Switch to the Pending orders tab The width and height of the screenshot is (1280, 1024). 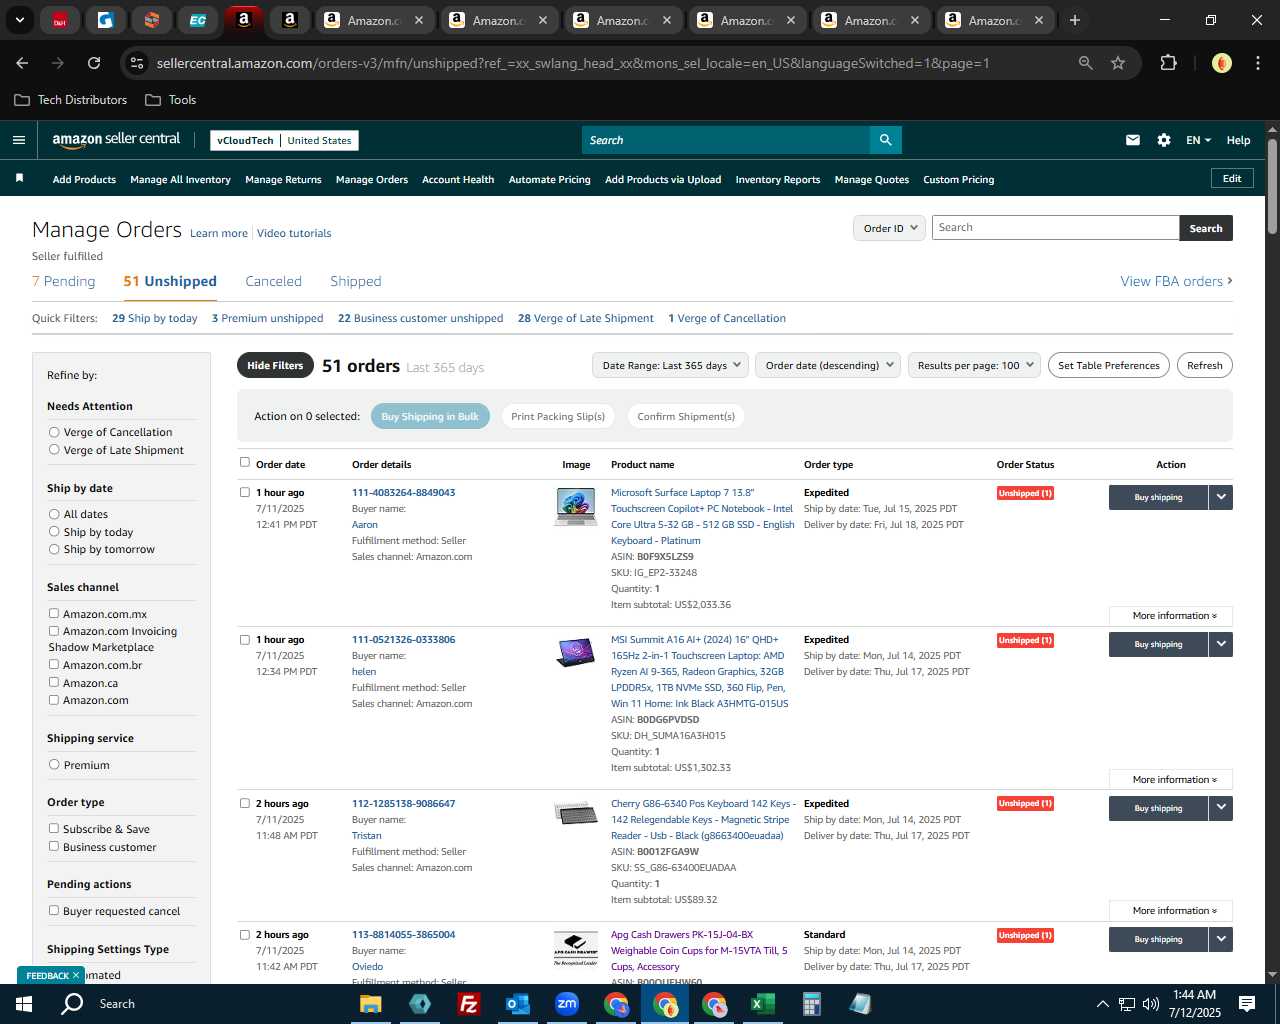[64, 281]
